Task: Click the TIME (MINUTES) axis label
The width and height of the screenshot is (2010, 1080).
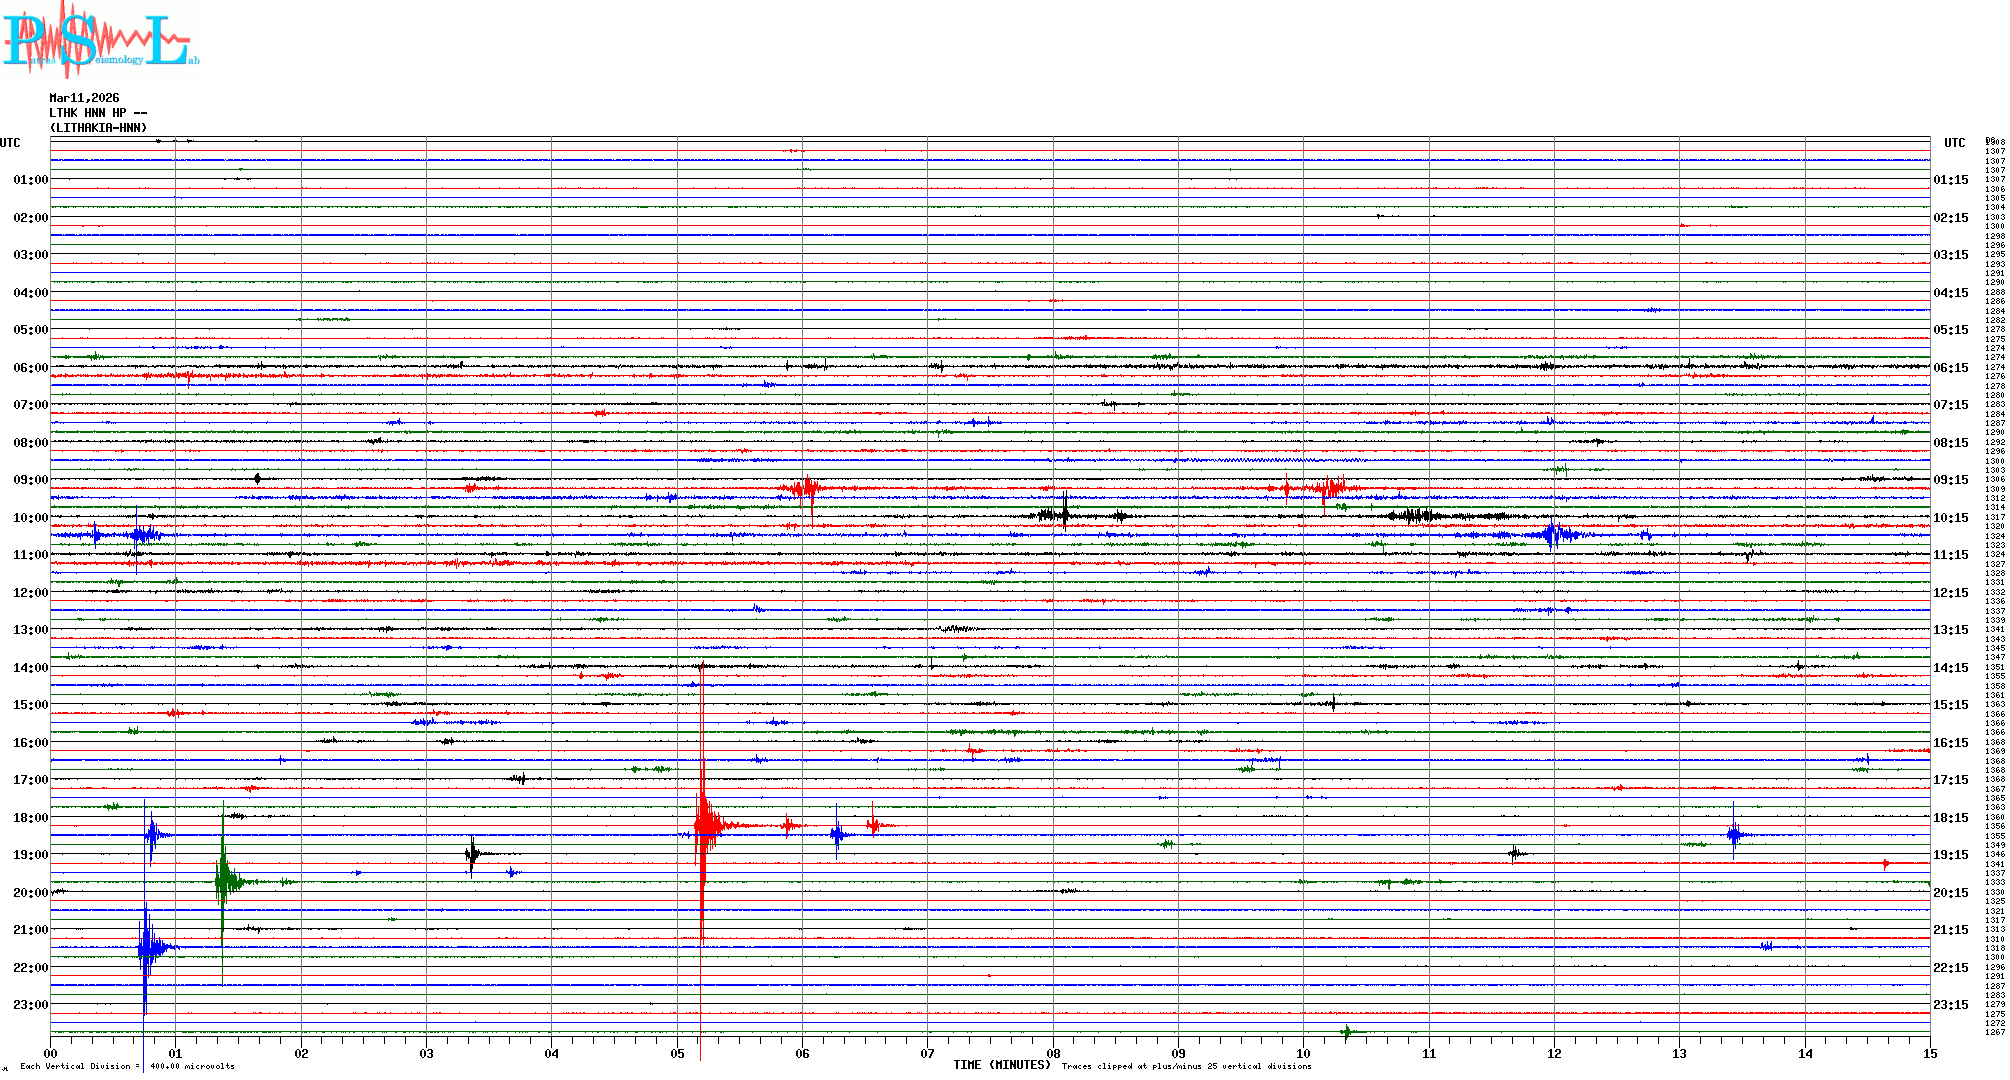Action: tap(1002, 1065)
